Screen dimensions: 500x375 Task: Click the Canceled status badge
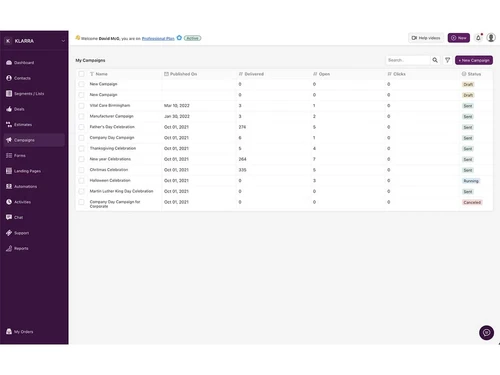coord(472,202)
